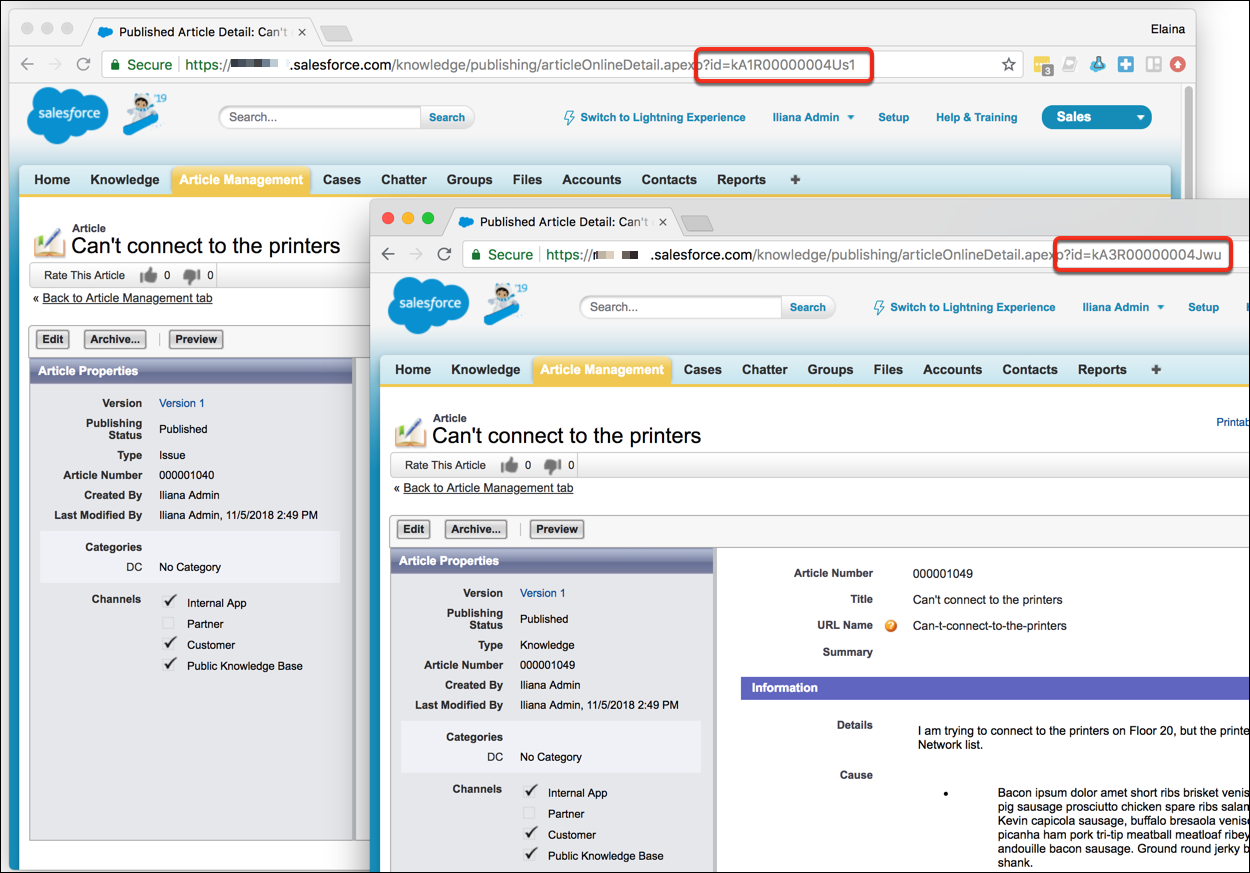Viewport: 1250px width, 873px height.
Task: Close the browser tab in back window
Action: (x=301, y=32)
